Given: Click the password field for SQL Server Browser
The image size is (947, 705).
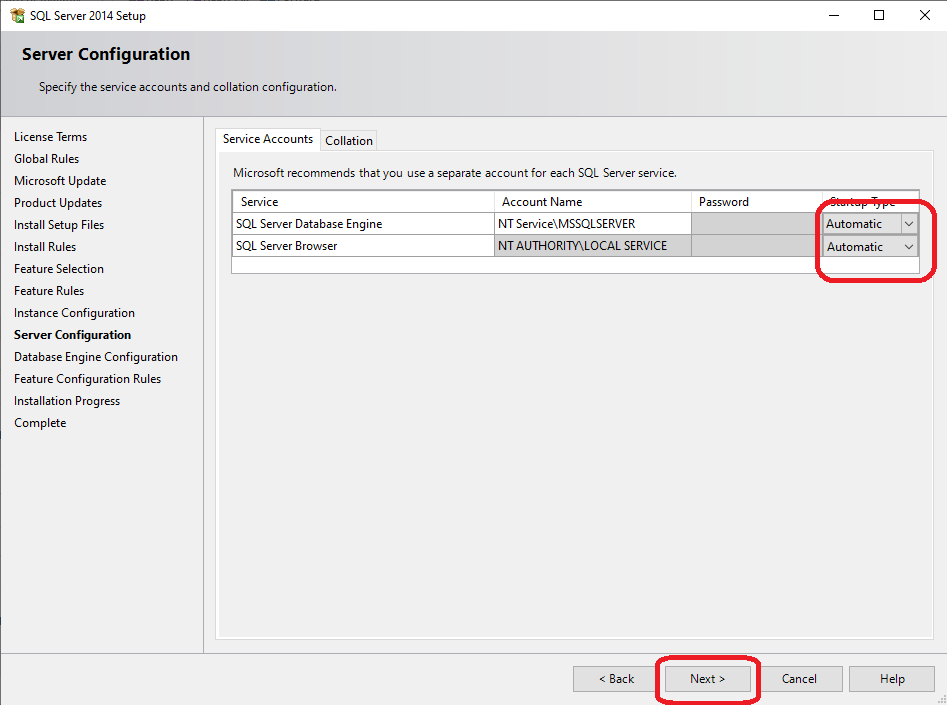Looking at the screenshot, I should coord(757,246).
